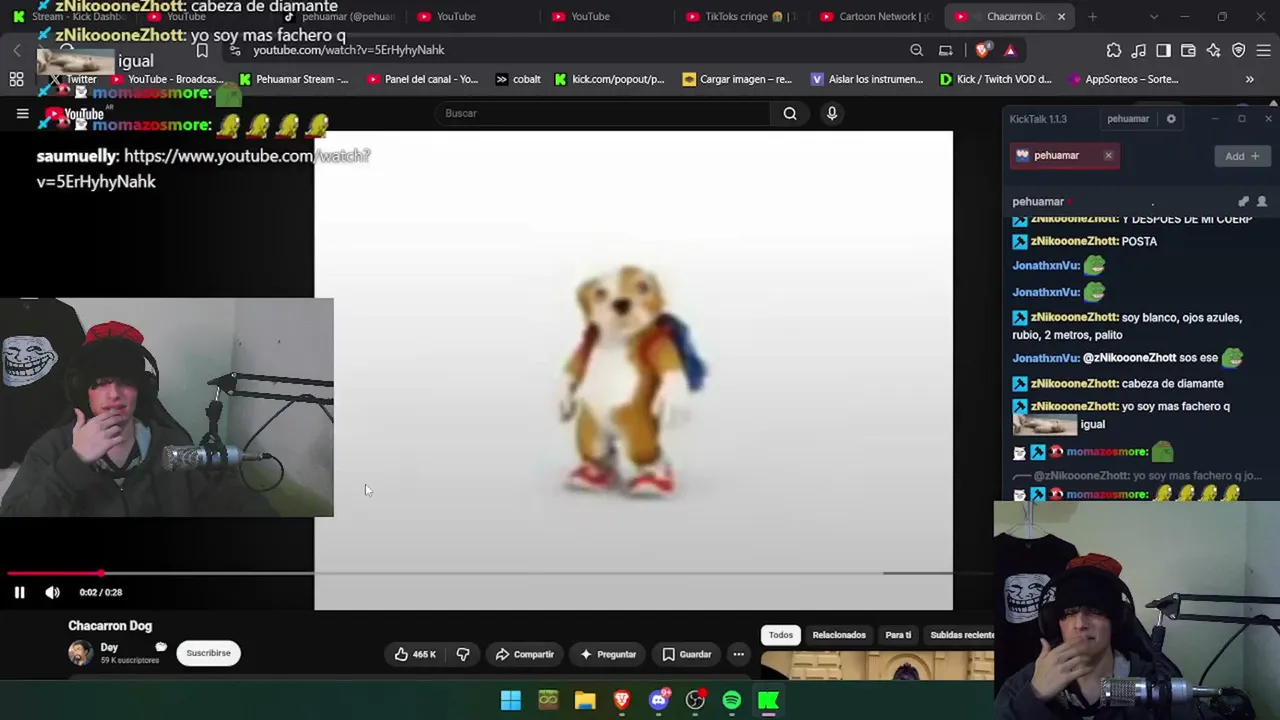
Task: Open KickTalk settings gear icon
Action: [1171, 119]
